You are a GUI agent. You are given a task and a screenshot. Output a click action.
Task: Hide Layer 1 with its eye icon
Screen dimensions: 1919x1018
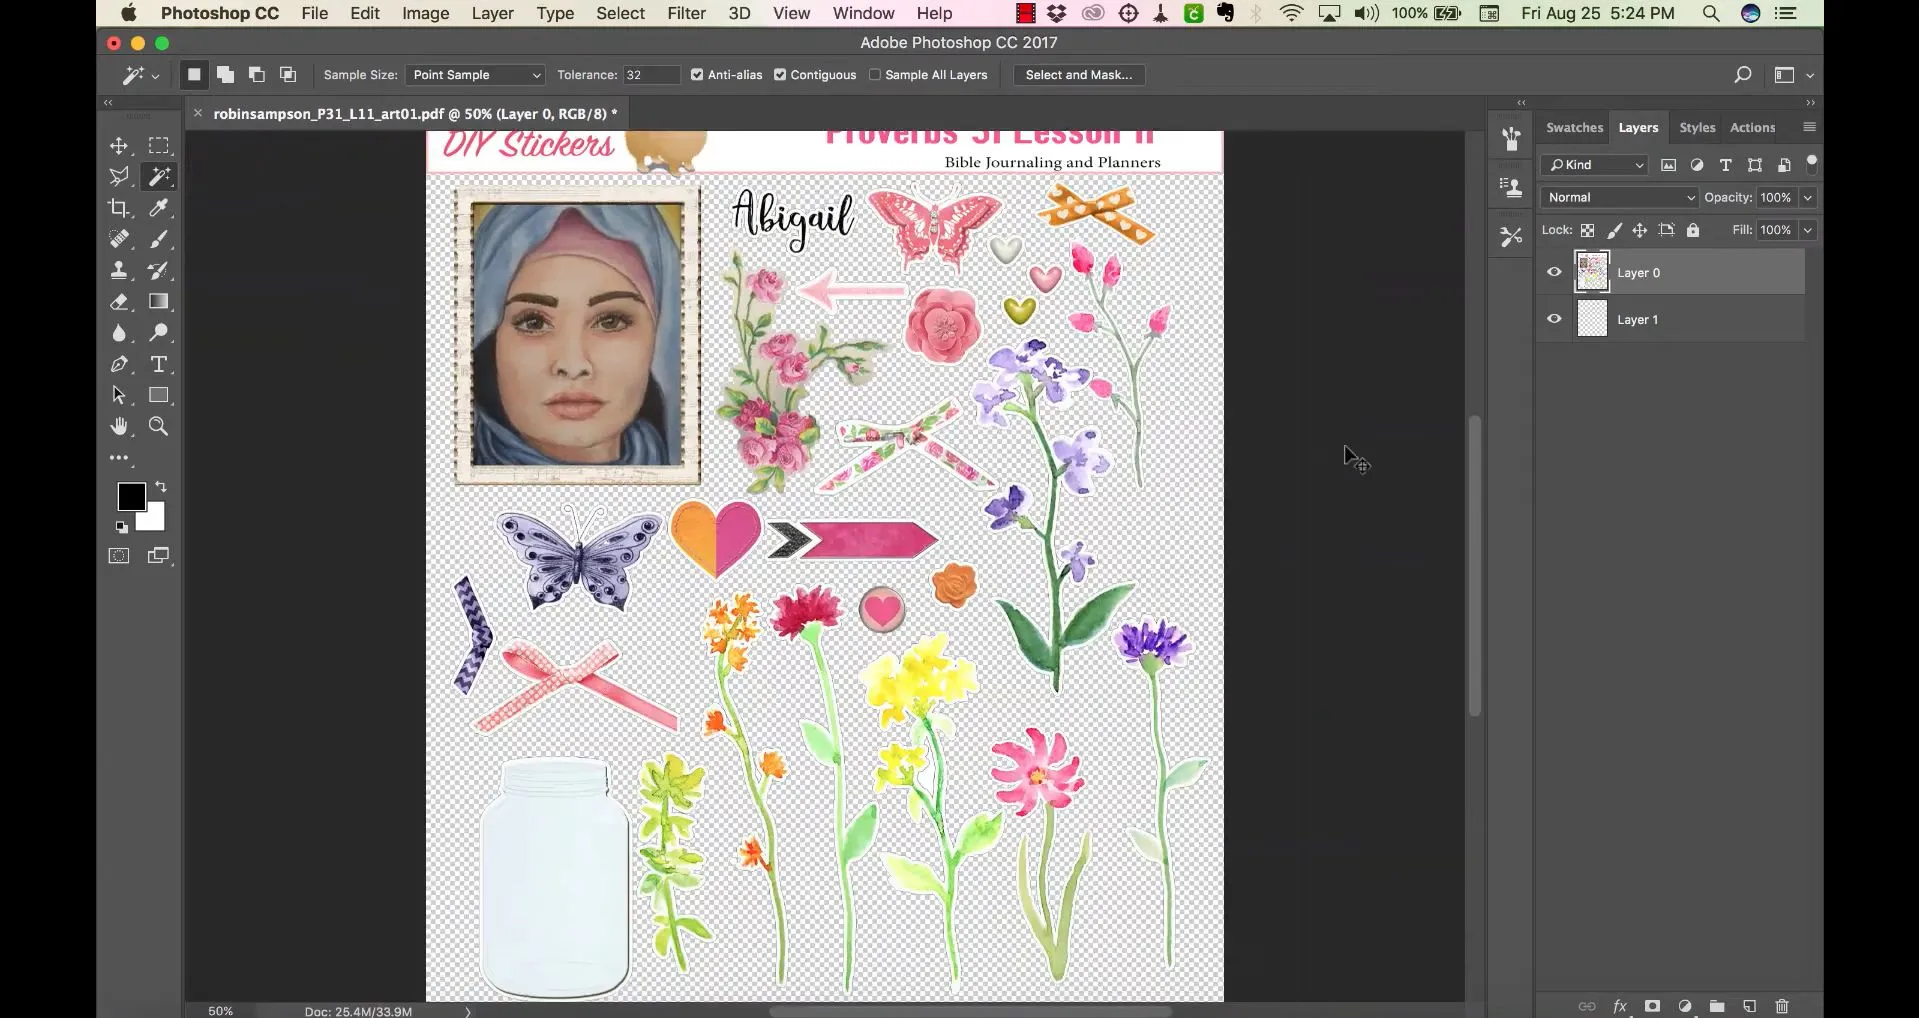[x=1553, y=318]
